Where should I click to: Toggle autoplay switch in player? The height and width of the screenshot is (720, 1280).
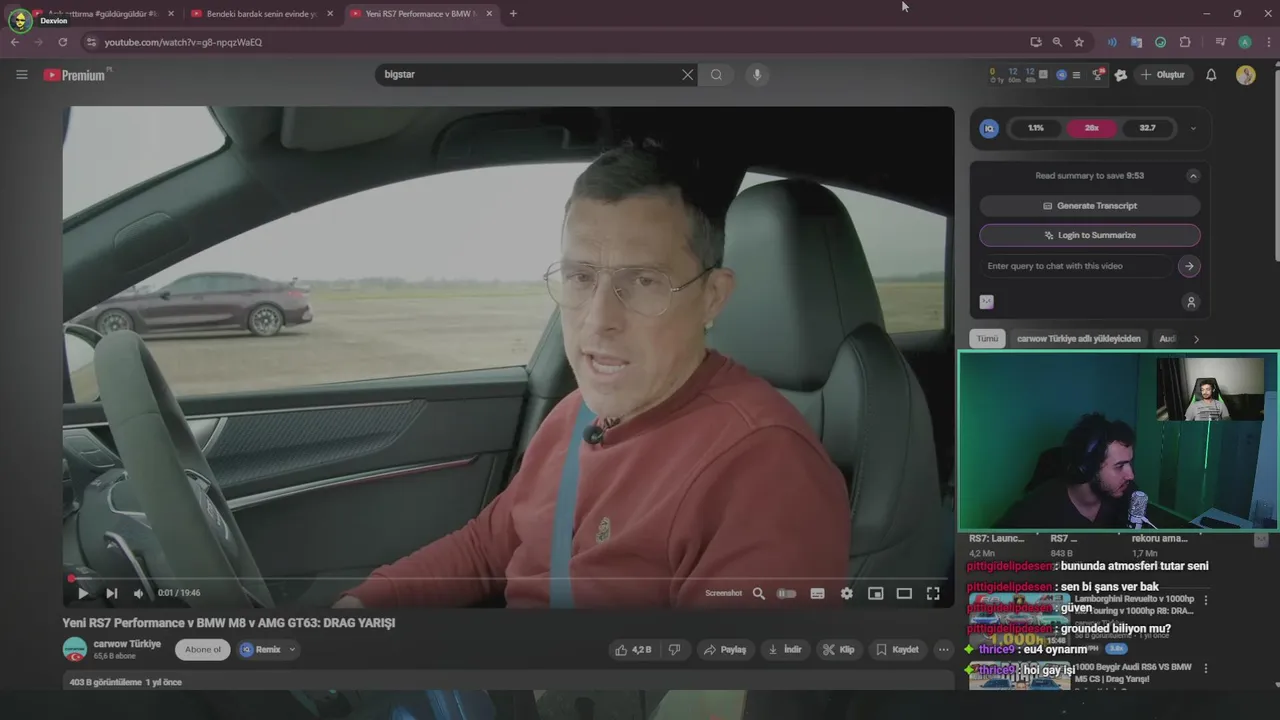coord(787,593)
